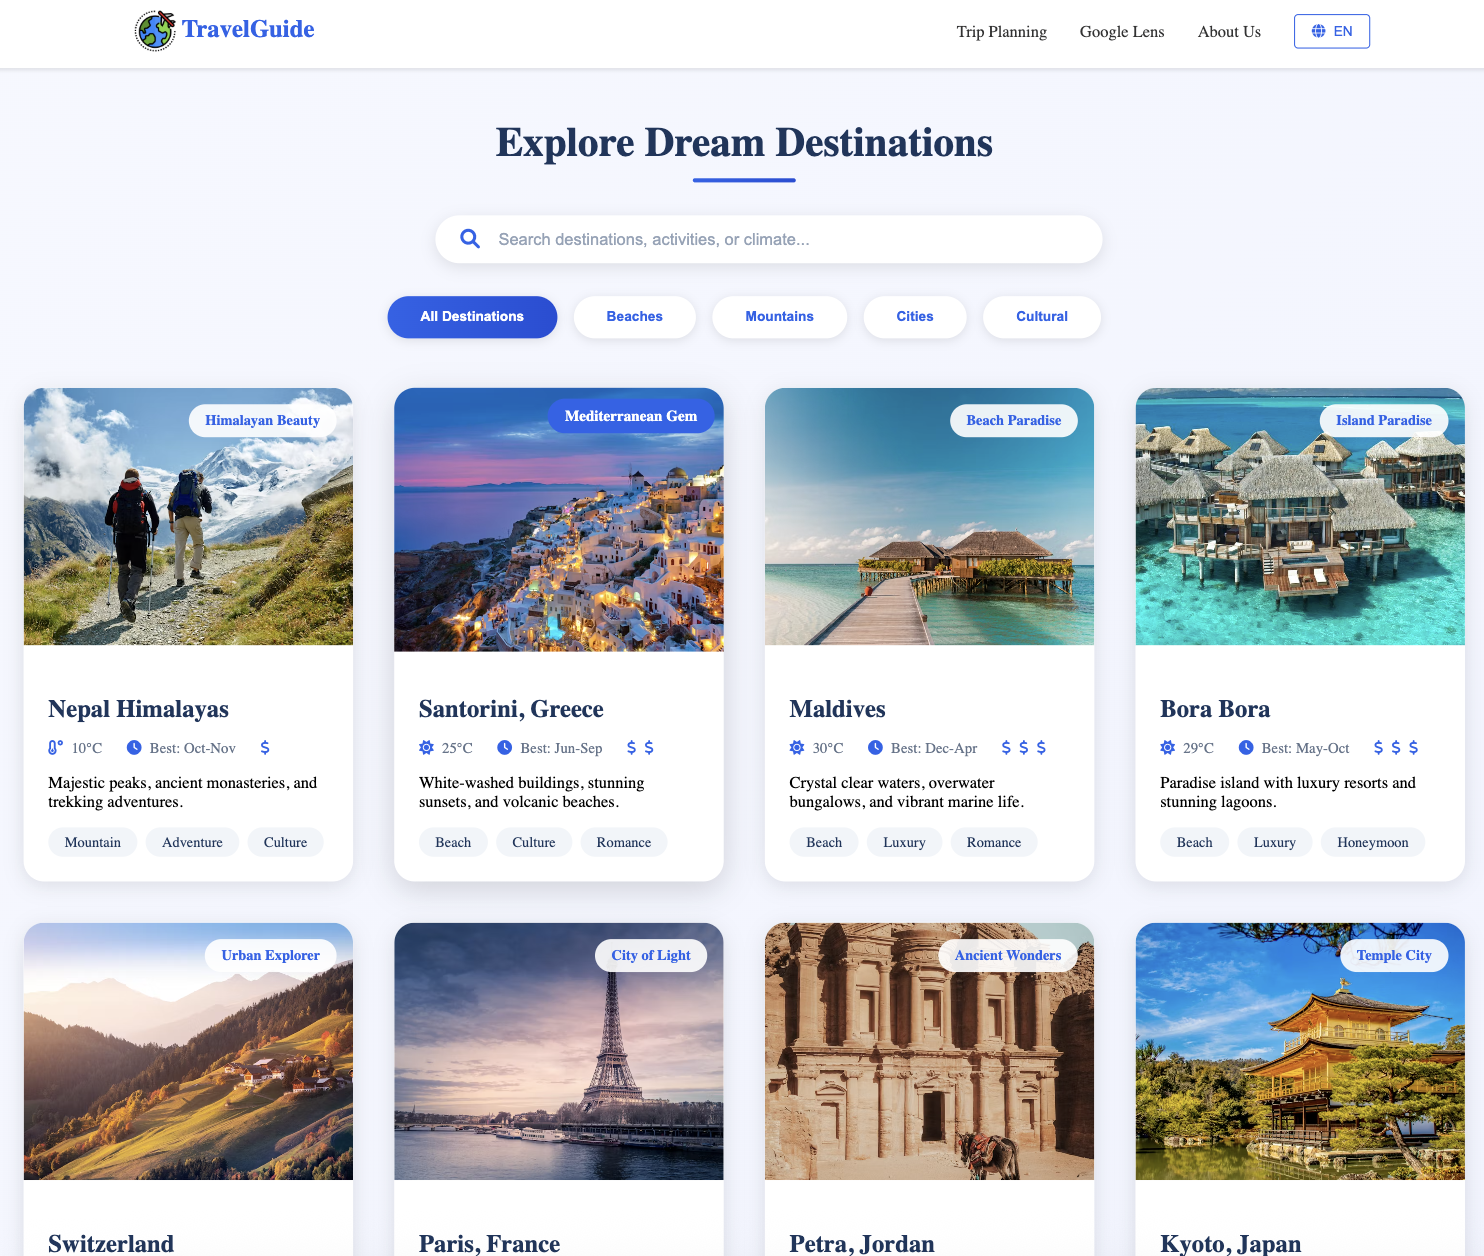Open the About Us link
The width and height of the screenshot is (1484, 1256).
click(1229, 32)
